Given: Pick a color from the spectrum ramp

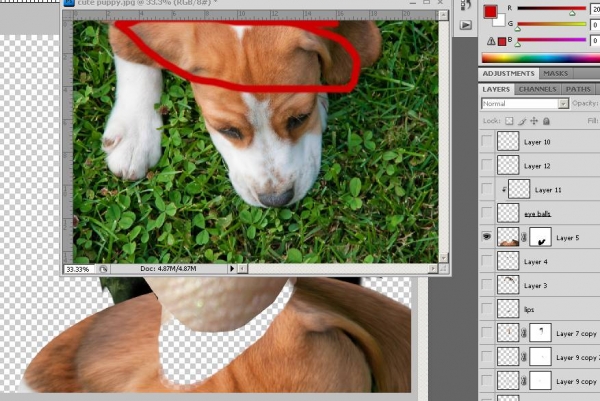Looking at the screenshot, I should [541, 58].
